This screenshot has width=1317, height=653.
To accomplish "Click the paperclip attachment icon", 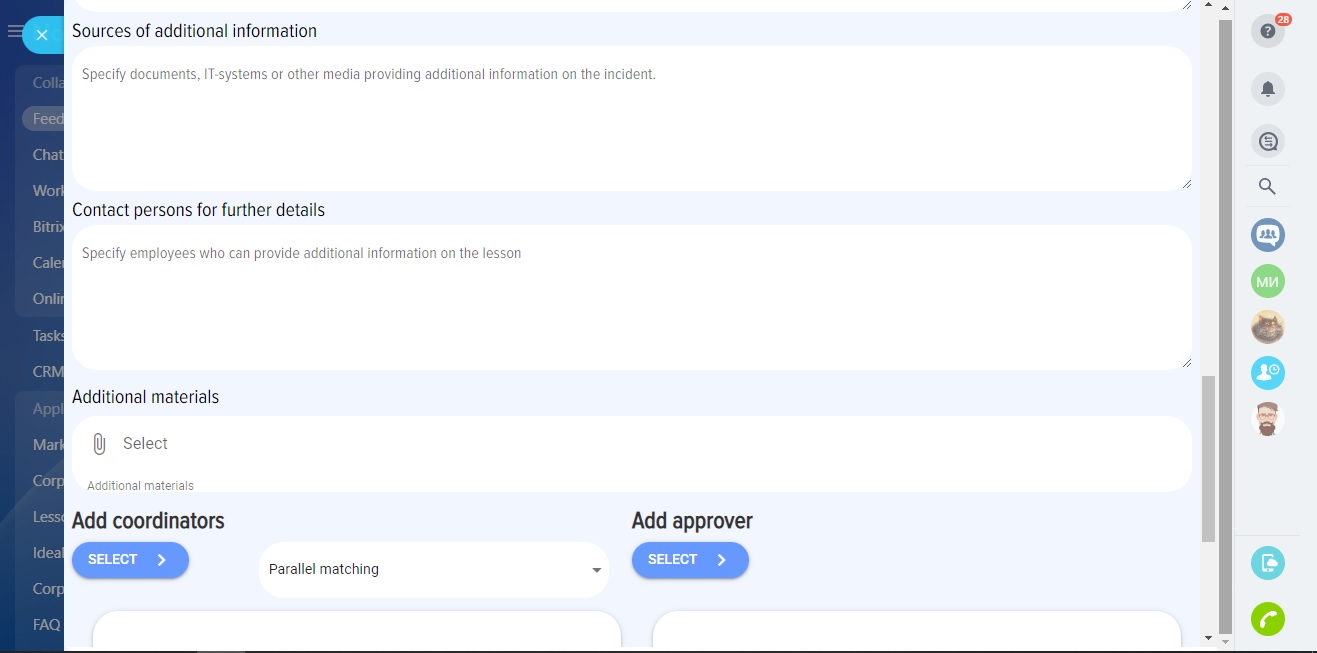I will coord(99,444).
